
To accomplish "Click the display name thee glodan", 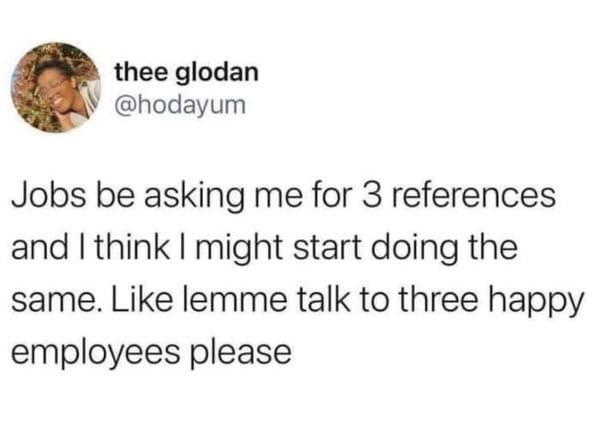I will tap(187, 72).
